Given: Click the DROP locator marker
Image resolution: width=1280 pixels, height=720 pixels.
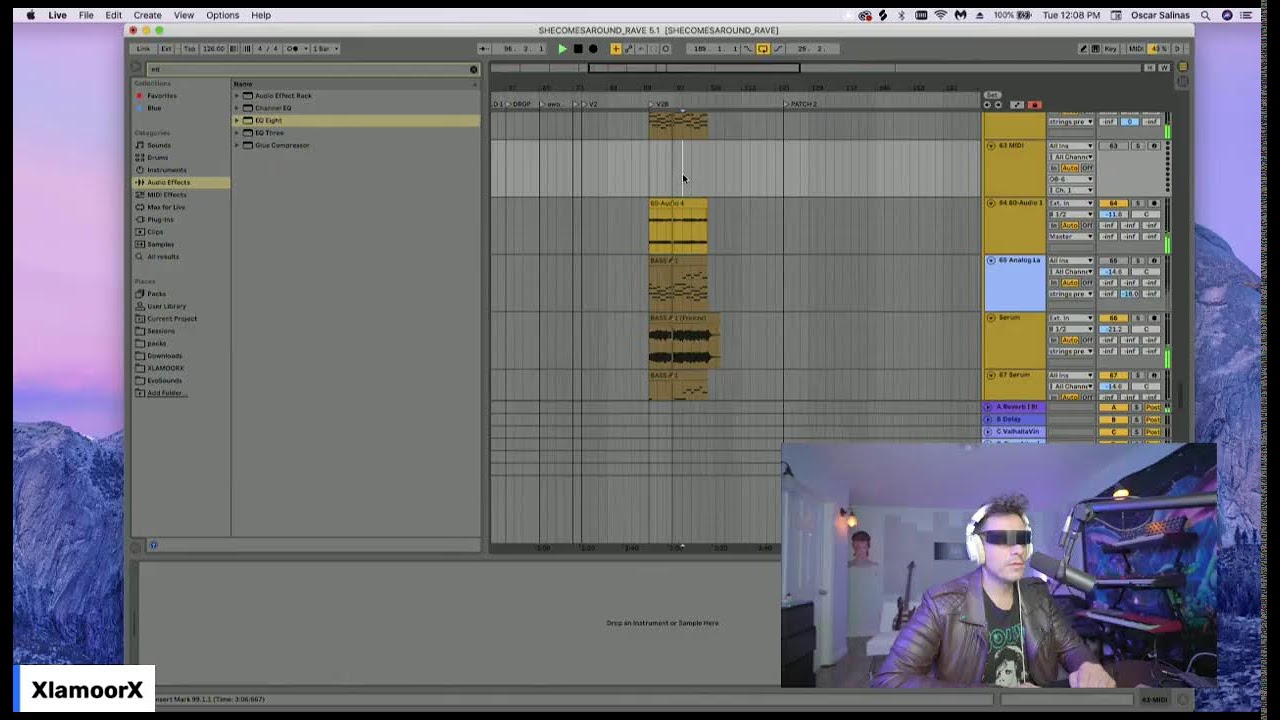Looking at the screenshot, I should coord(520,104).
